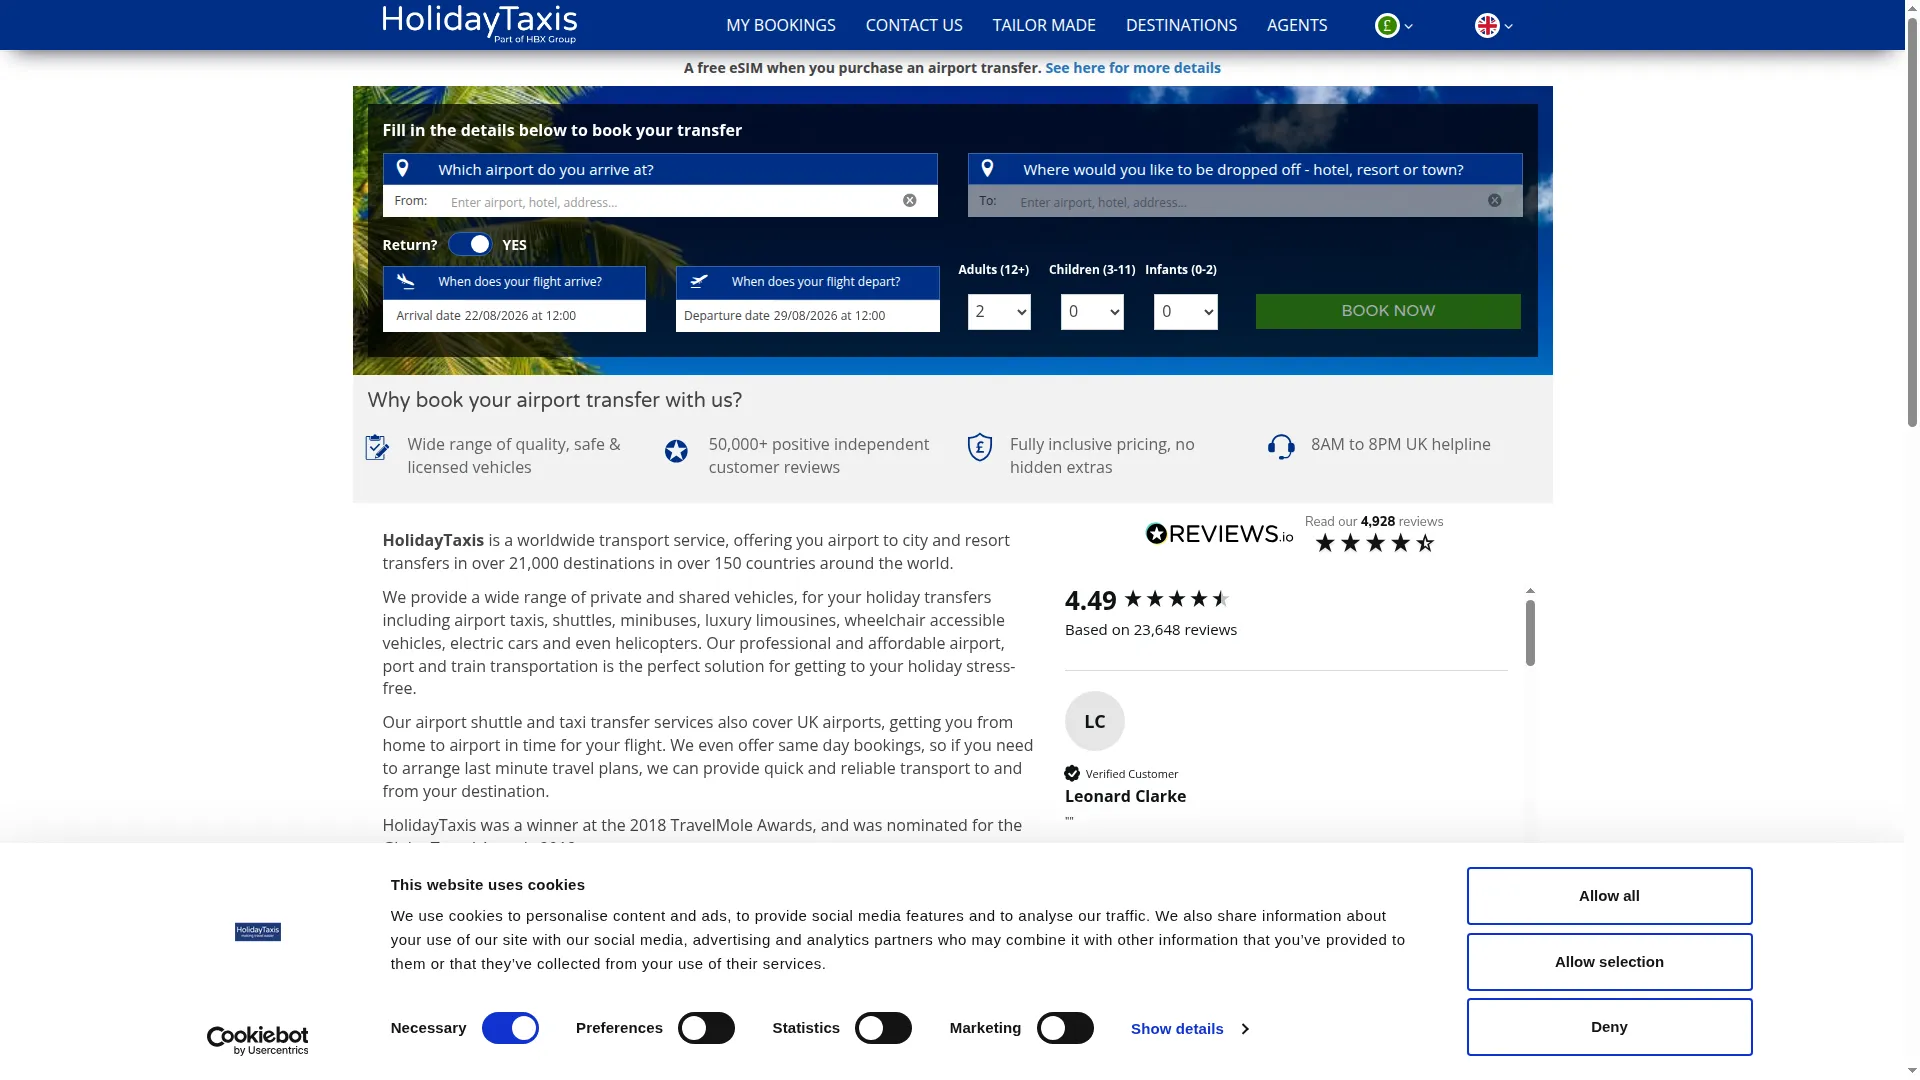Click the drop-off location pin icon
Screen dimensions: 1920x1080
point(987,169)
